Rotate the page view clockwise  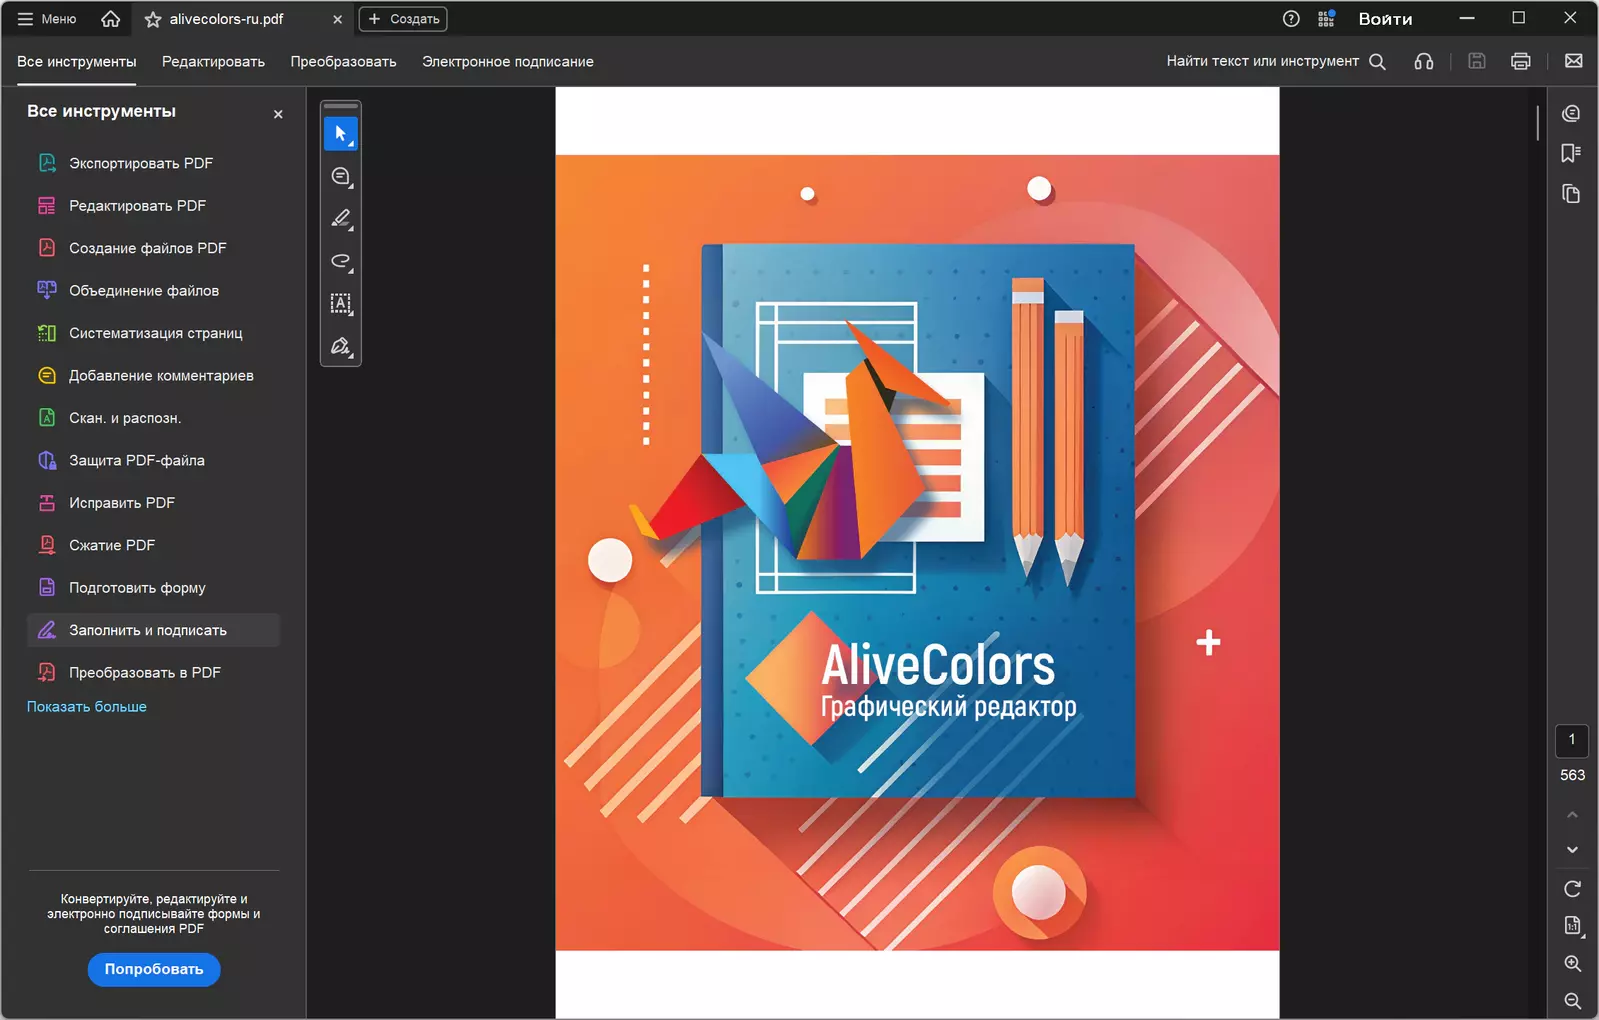1572,889
